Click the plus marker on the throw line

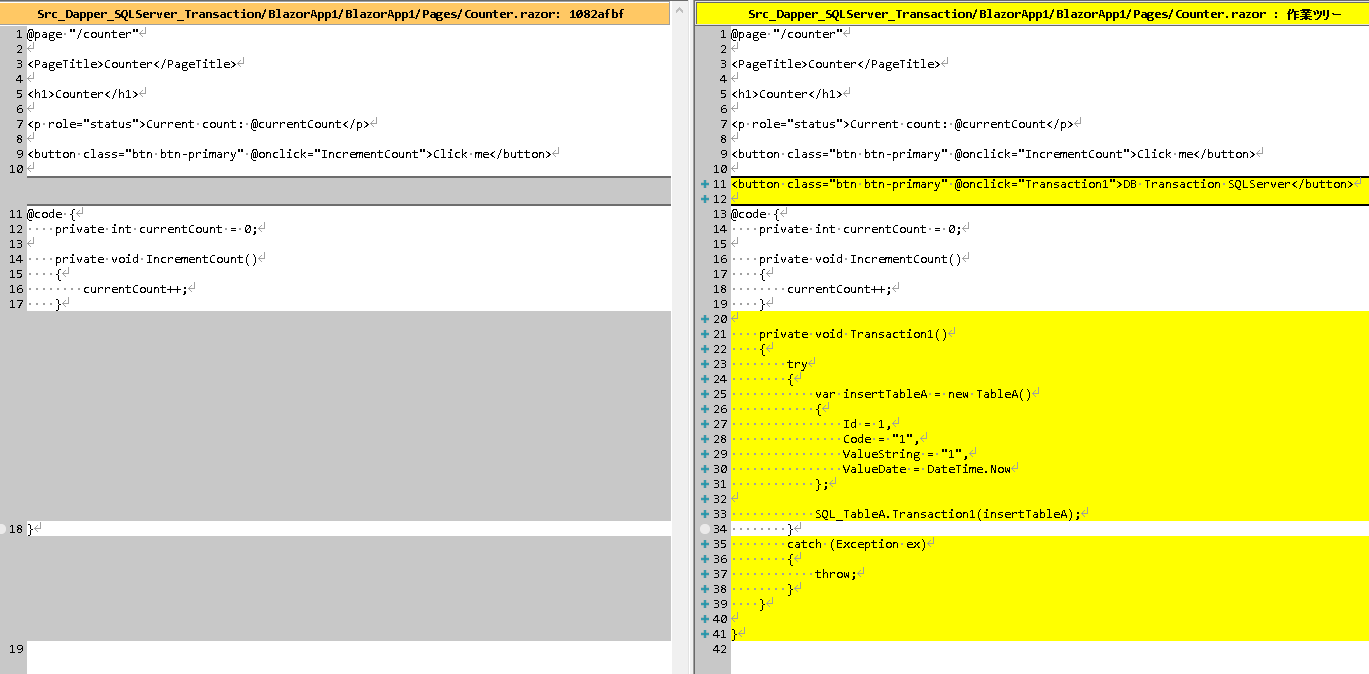706,574
